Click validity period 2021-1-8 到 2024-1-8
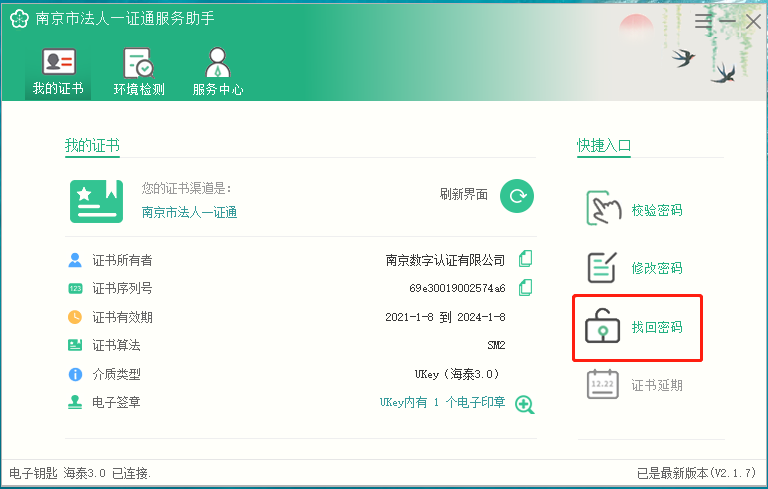 [x=445, y=317]
